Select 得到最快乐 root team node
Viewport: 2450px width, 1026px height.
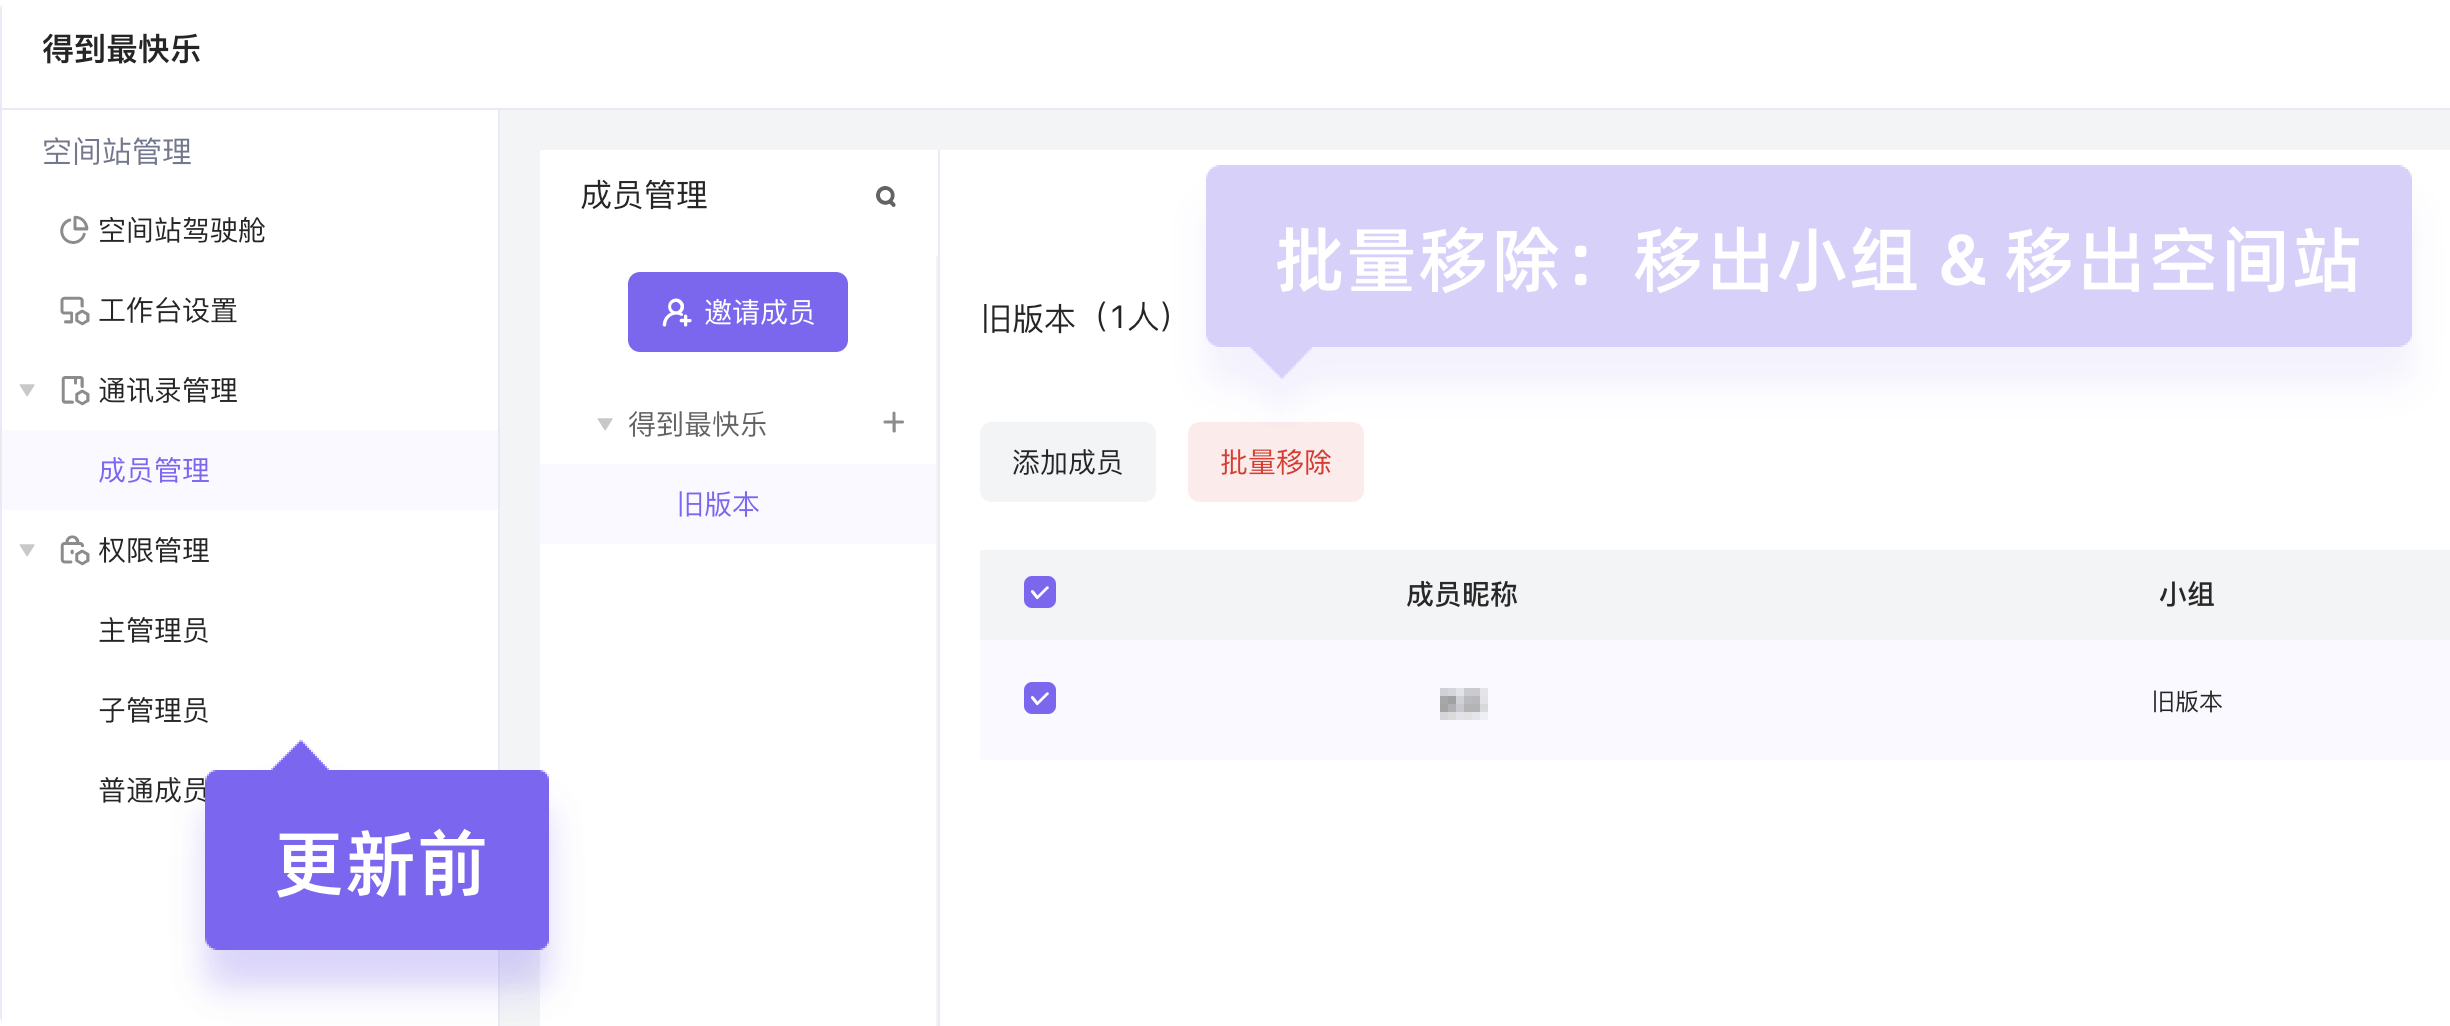(697, 424)
